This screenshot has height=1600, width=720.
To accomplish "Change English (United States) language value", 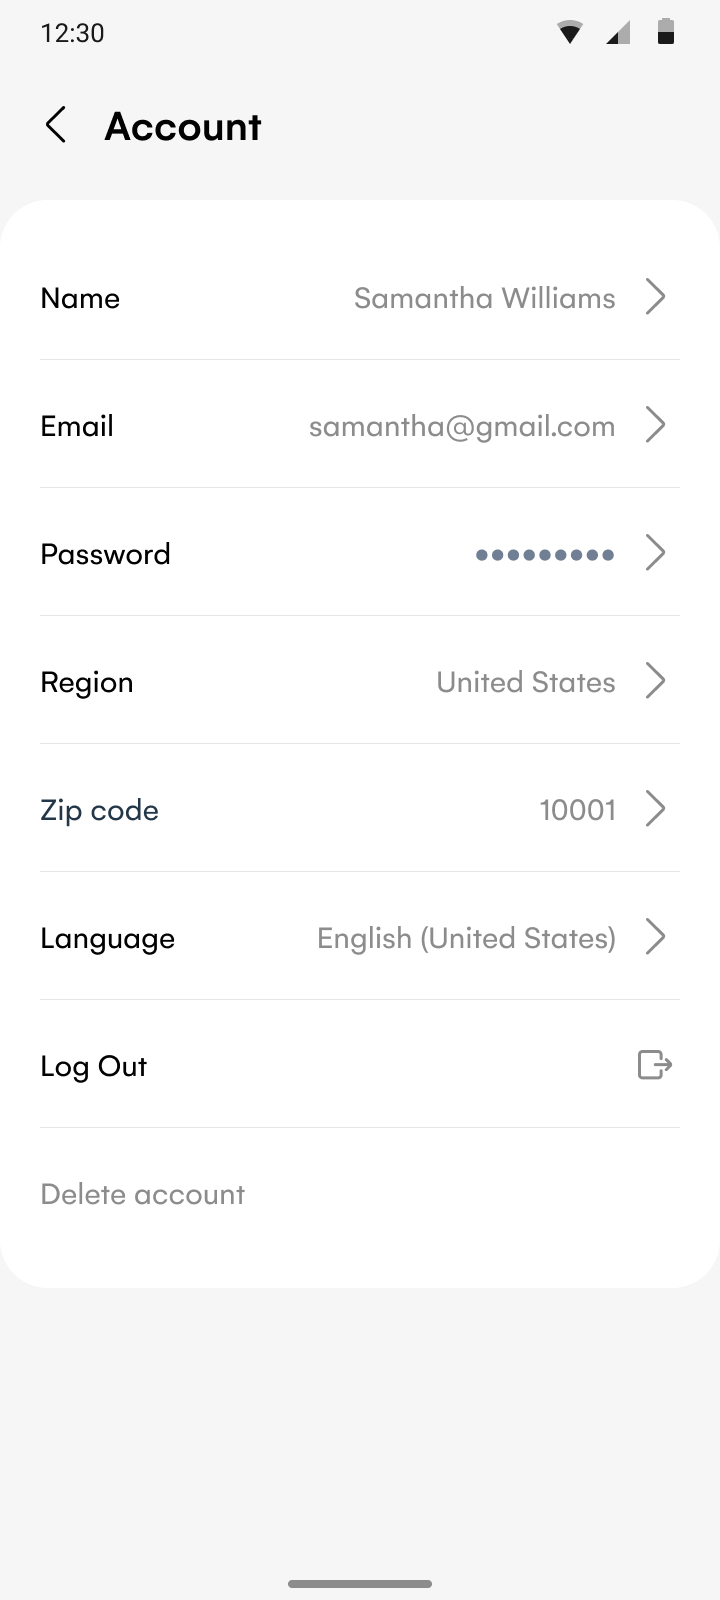I will 466,938.
